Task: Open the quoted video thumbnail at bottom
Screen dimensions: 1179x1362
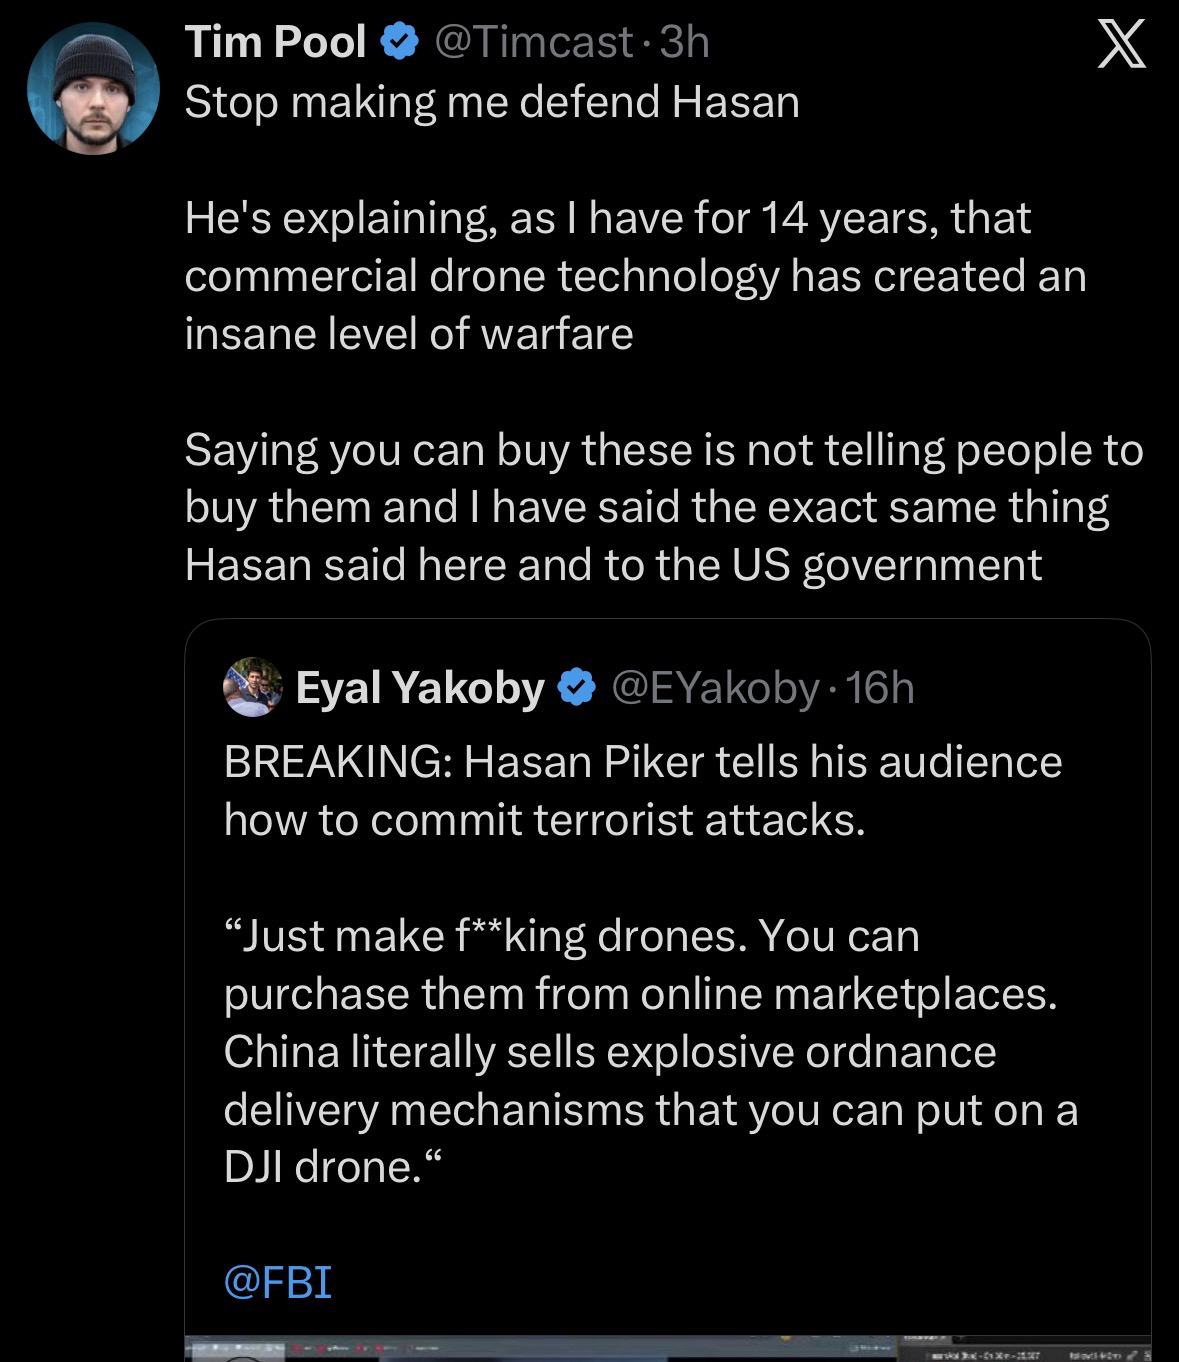Action: pos(667,1348)
